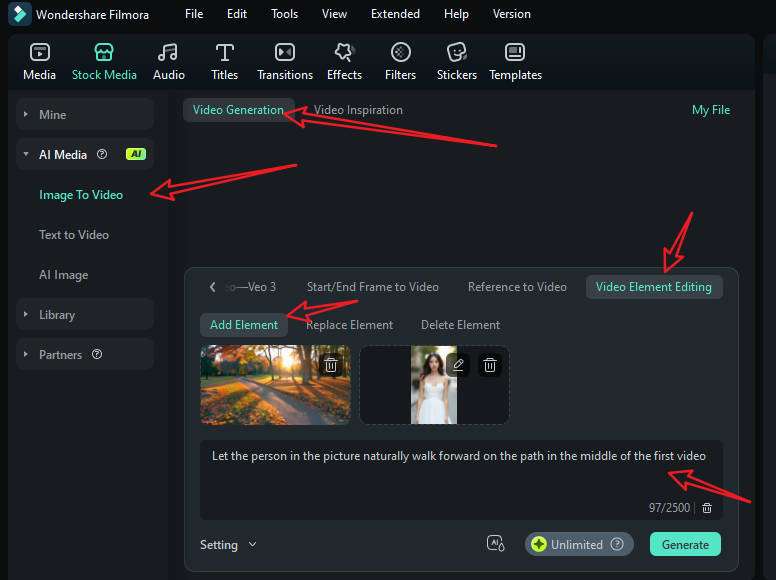The height and width of the screenshot is (580, 776).
Task: Open the Edit menu
Action: [237, 14]
